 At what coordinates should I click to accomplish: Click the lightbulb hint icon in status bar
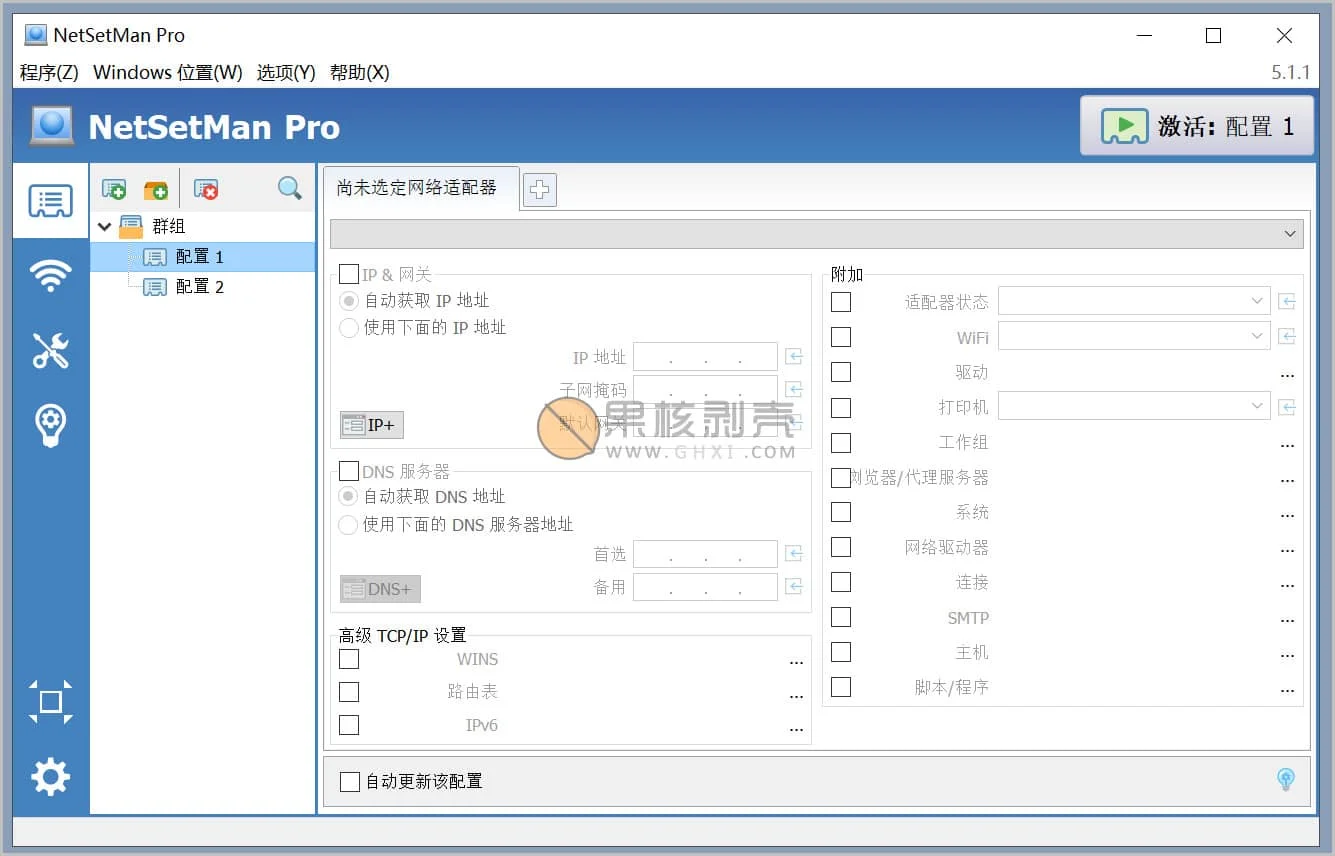(1286, 780)
